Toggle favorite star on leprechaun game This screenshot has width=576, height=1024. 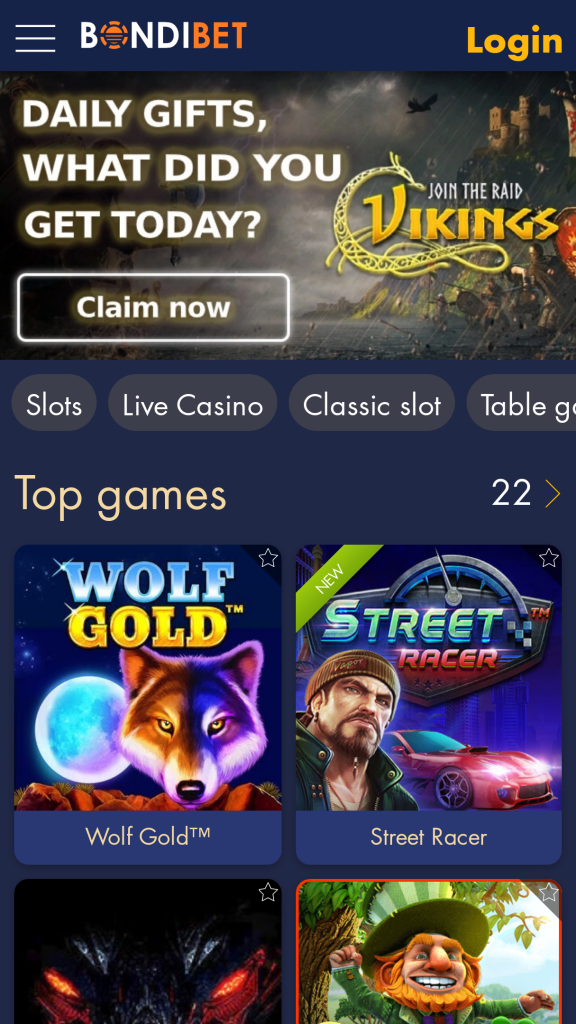tap(549, 892)
